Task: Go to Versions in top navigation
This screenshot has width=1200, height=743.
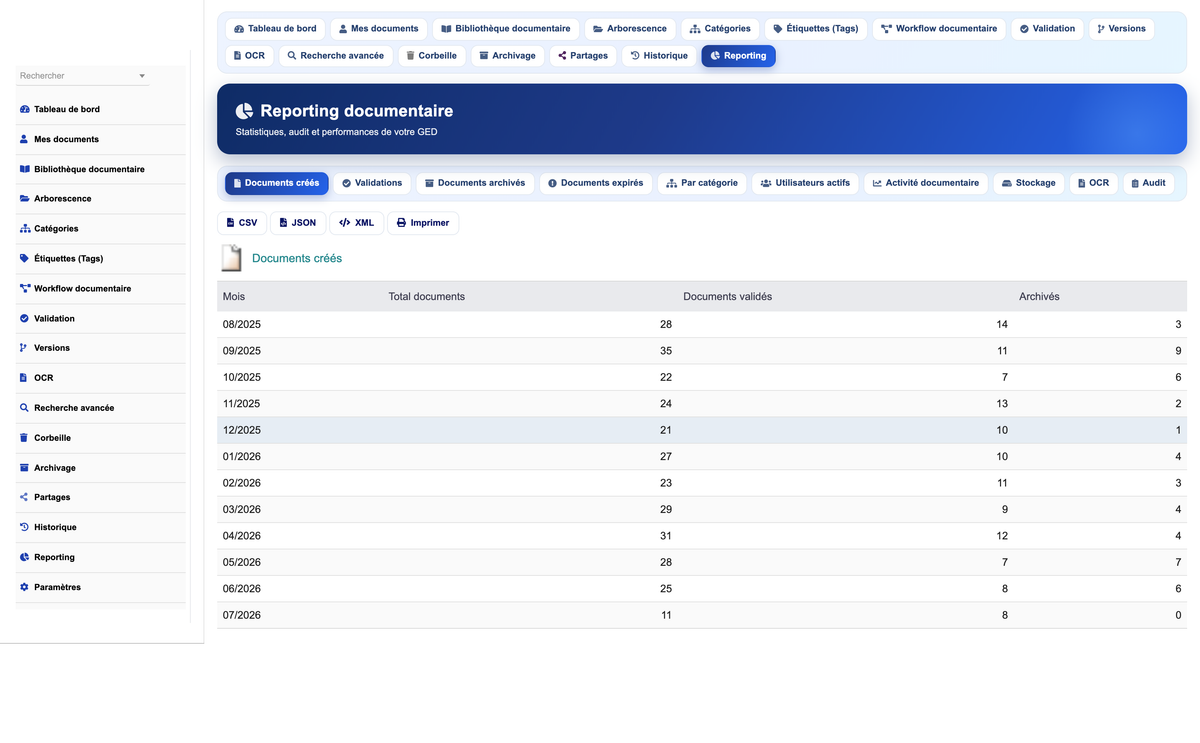Action: [x=1121, y=29]
